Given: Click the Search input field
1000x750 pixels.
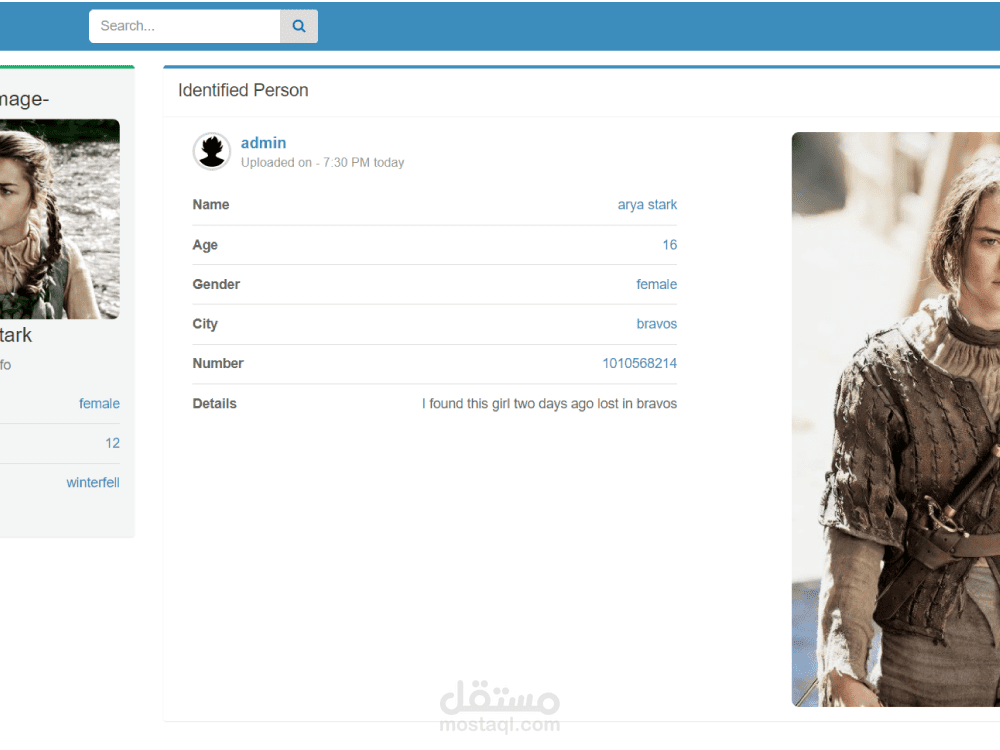Looking at the screenshot, I should pos(185,26).
